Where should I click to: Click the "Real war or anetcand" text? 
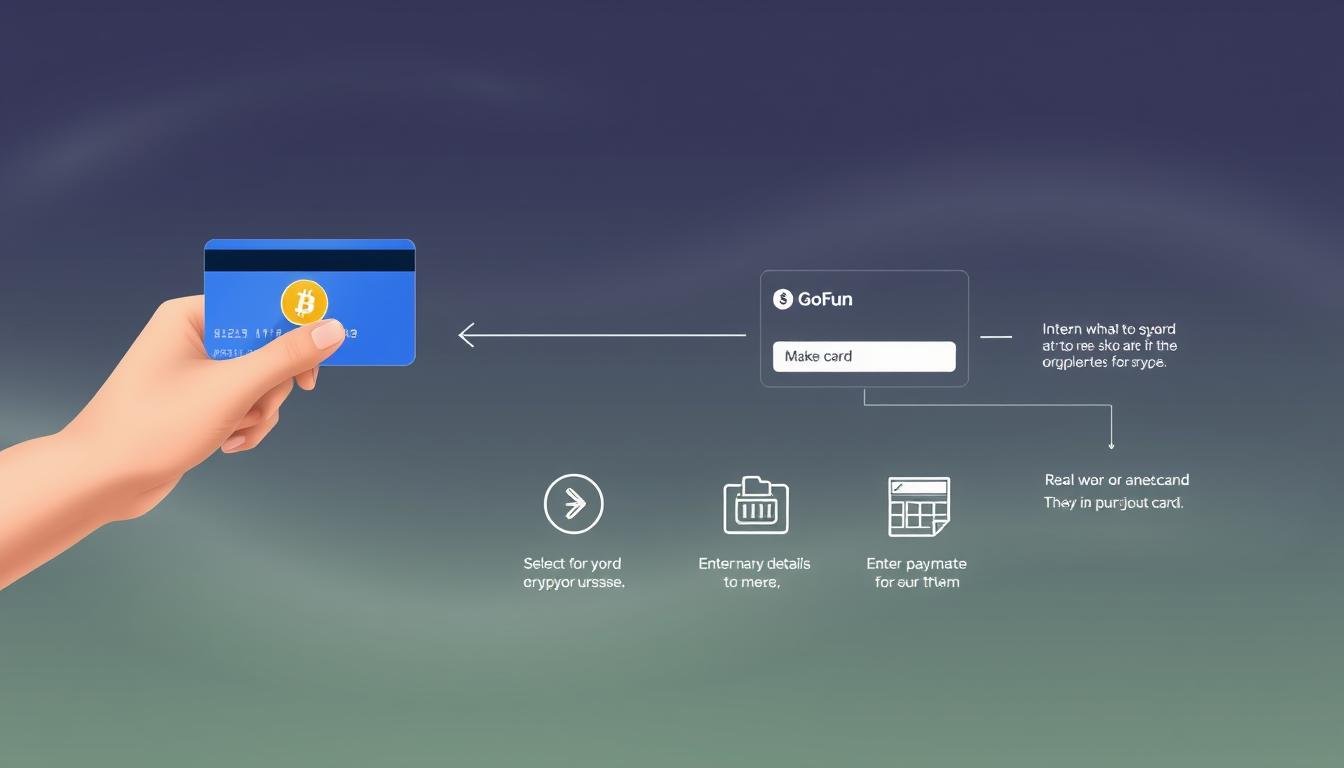(1116, 480)
